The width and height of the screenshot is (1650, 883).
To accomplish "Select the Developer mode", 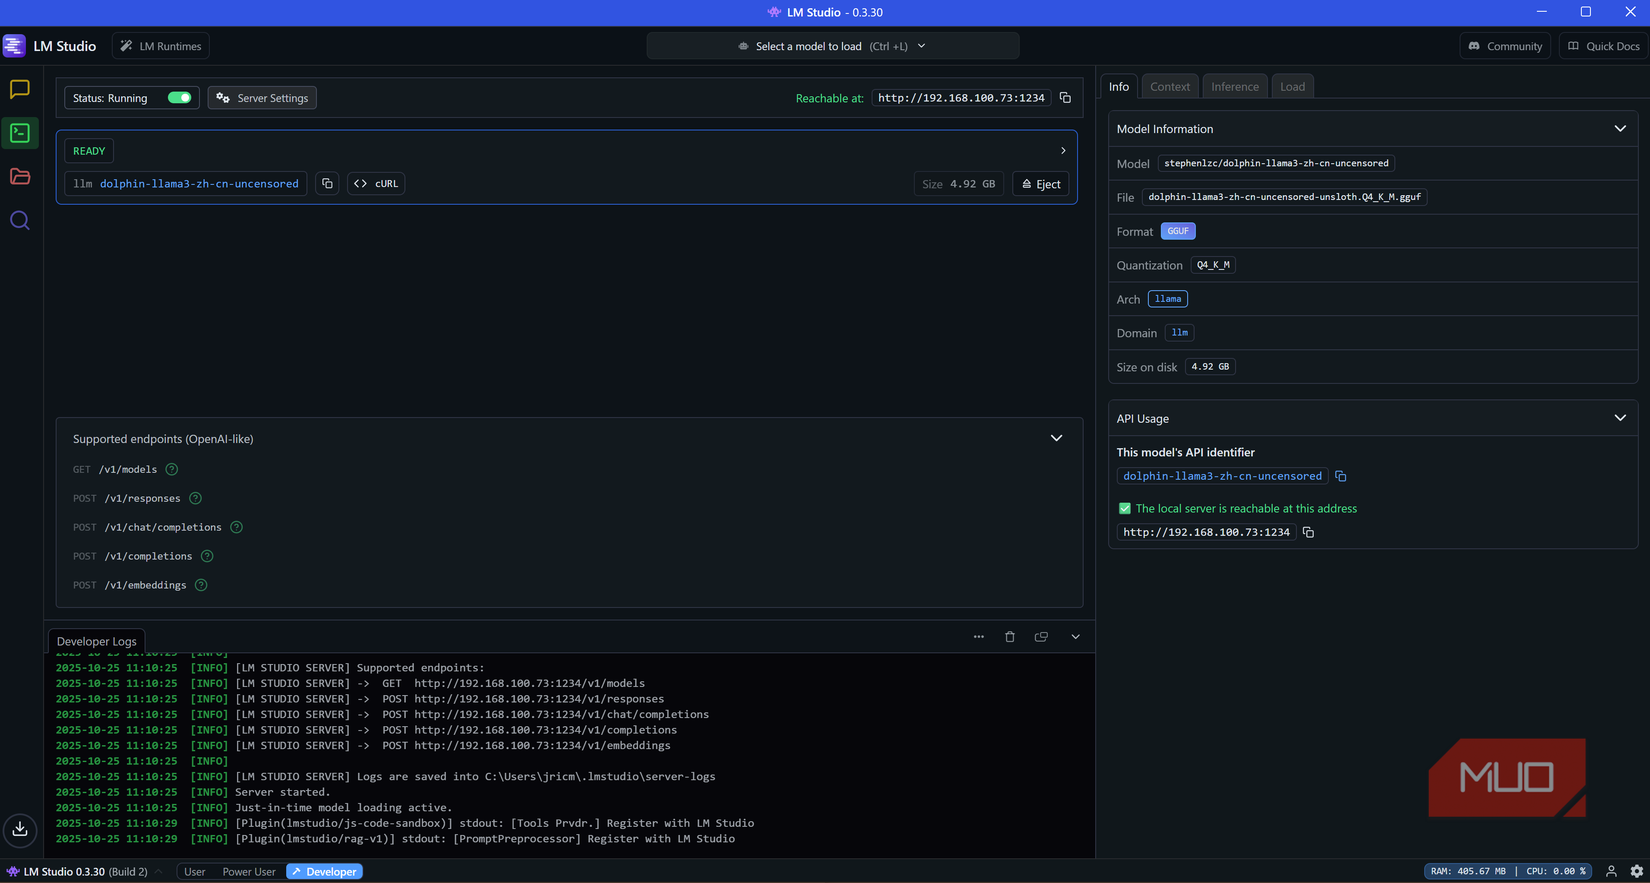I will tap(325, 872).
